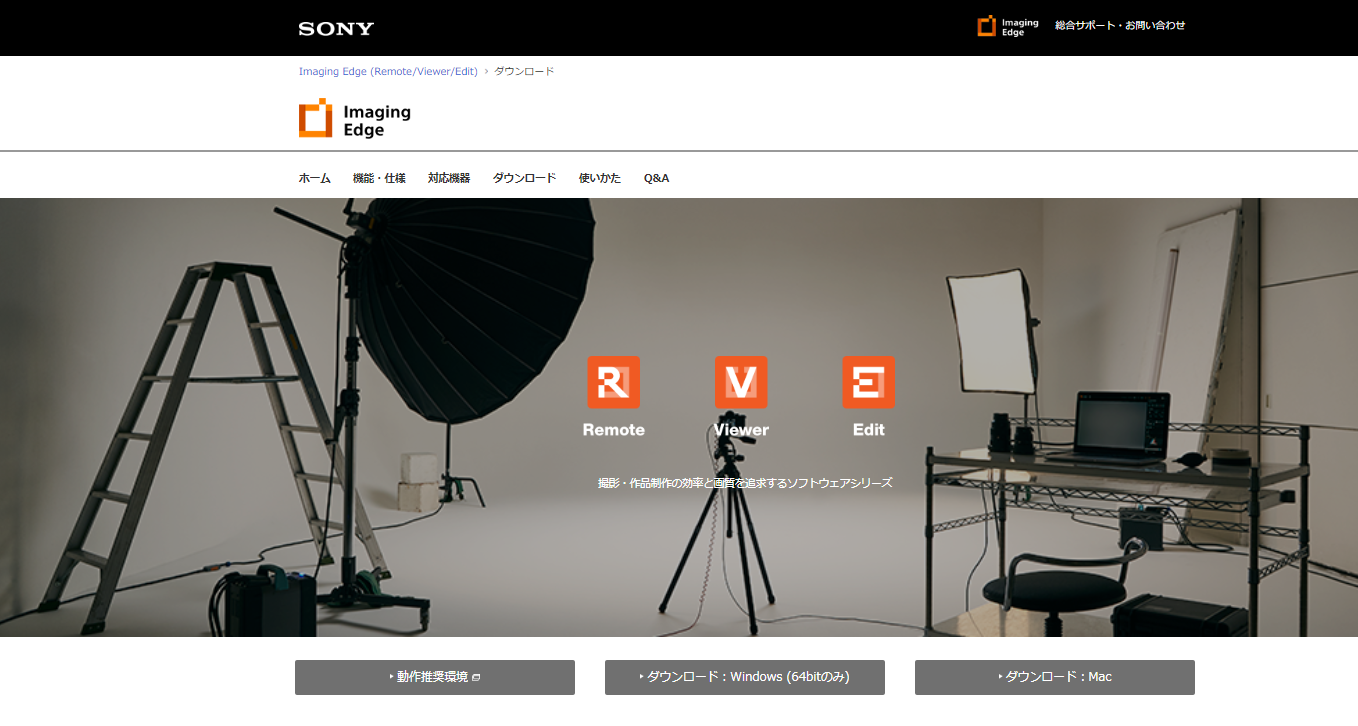Open the 使いかた navigation item
The width and height of the screenshot is (1358, 726).
(600, 178)
